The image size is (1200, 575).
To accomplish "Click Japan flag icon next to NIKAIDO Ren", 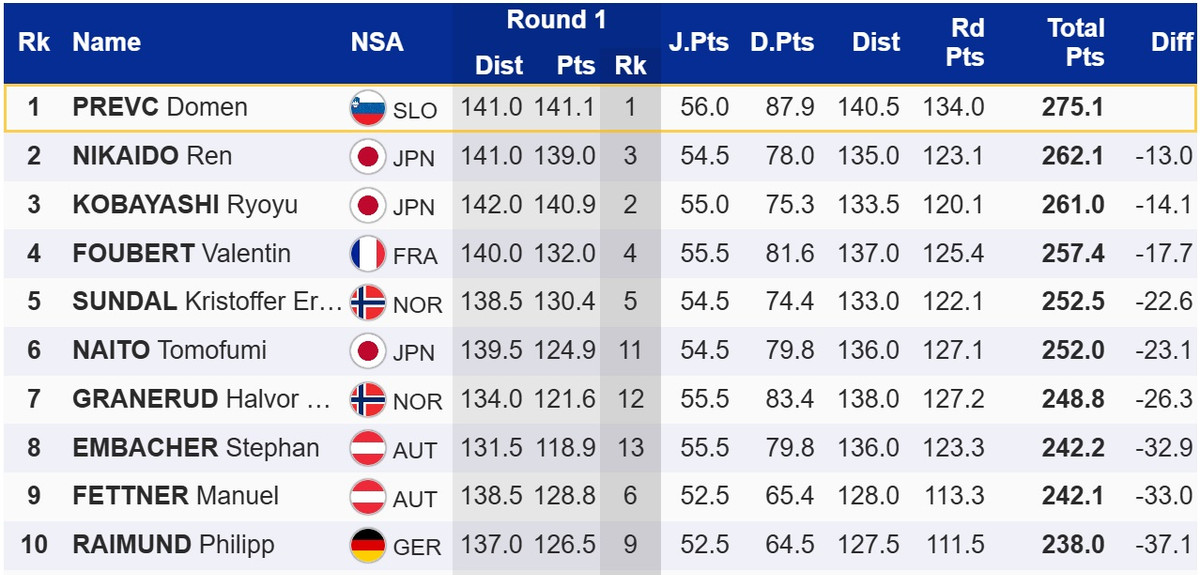I will (x=368, y=157).
